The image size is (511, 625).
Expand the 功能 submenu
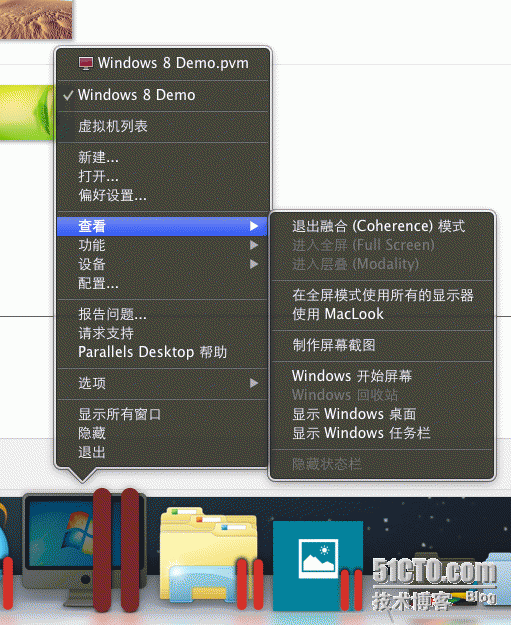(x=163, y=245)
